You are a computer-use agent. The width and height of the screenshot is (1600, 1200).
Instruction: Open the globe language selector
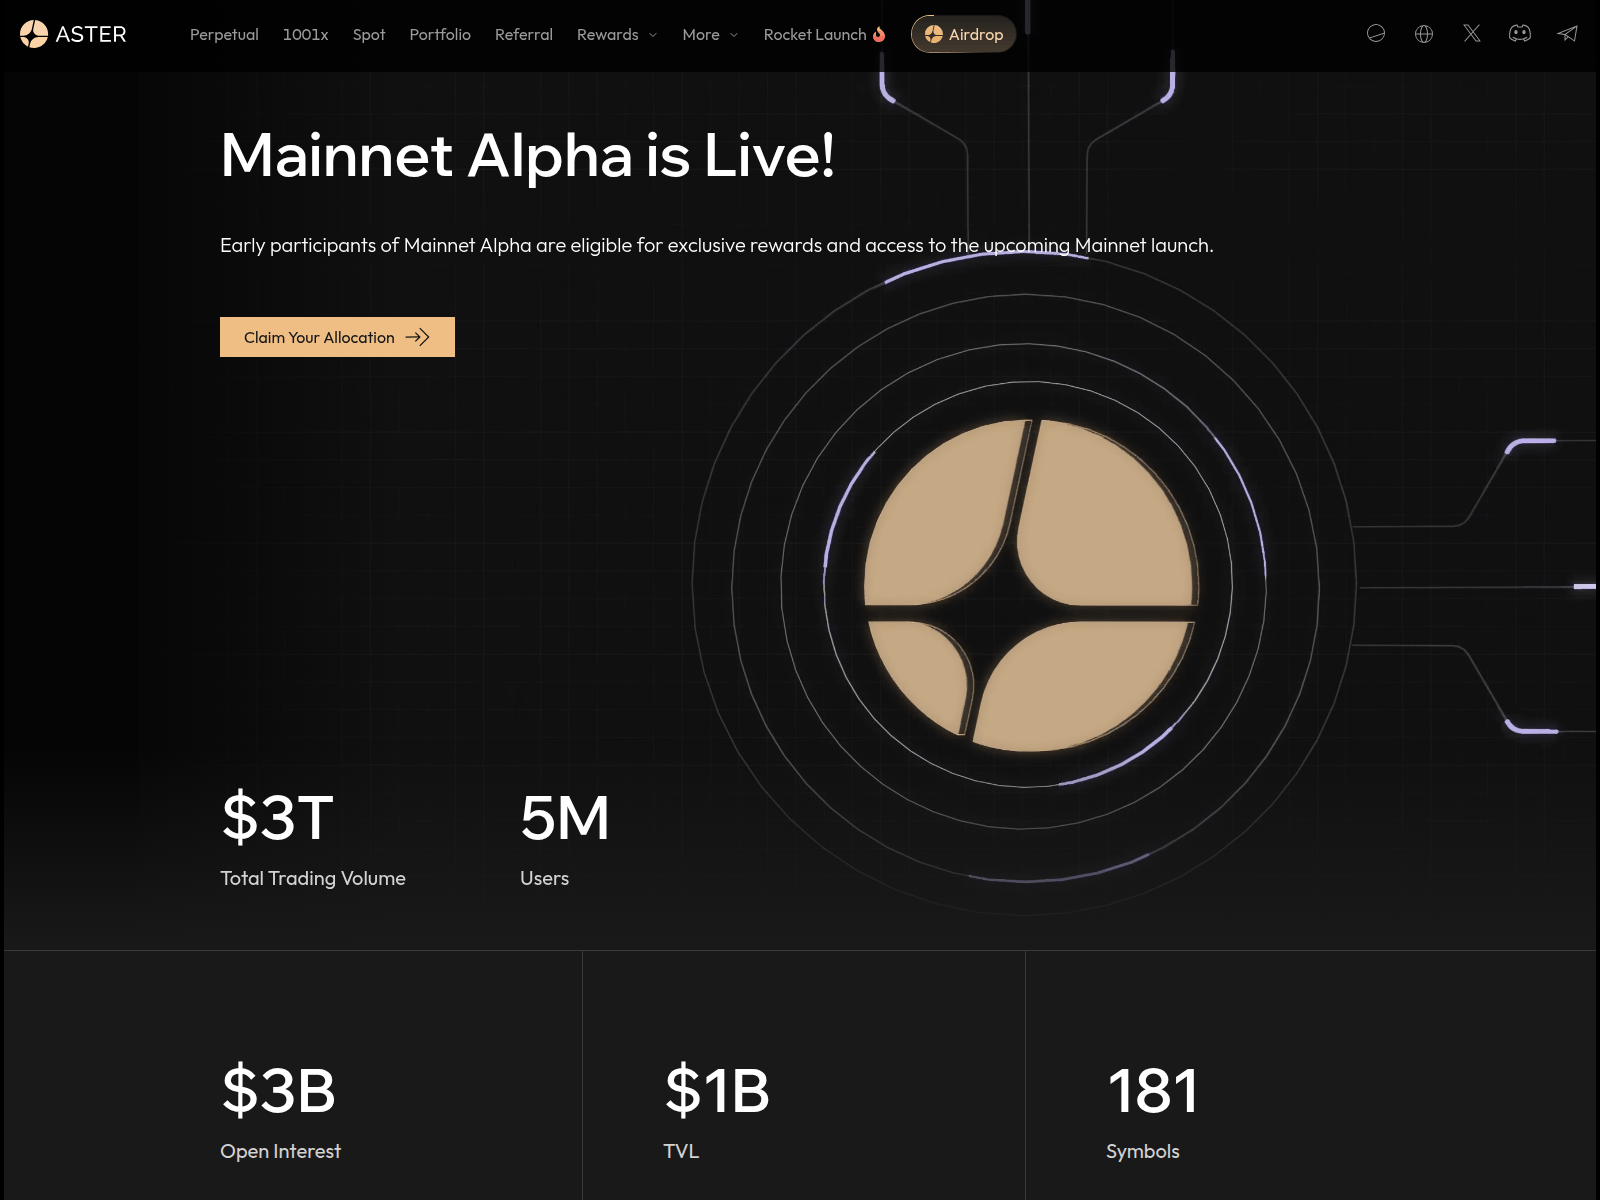pos(1424,34)
